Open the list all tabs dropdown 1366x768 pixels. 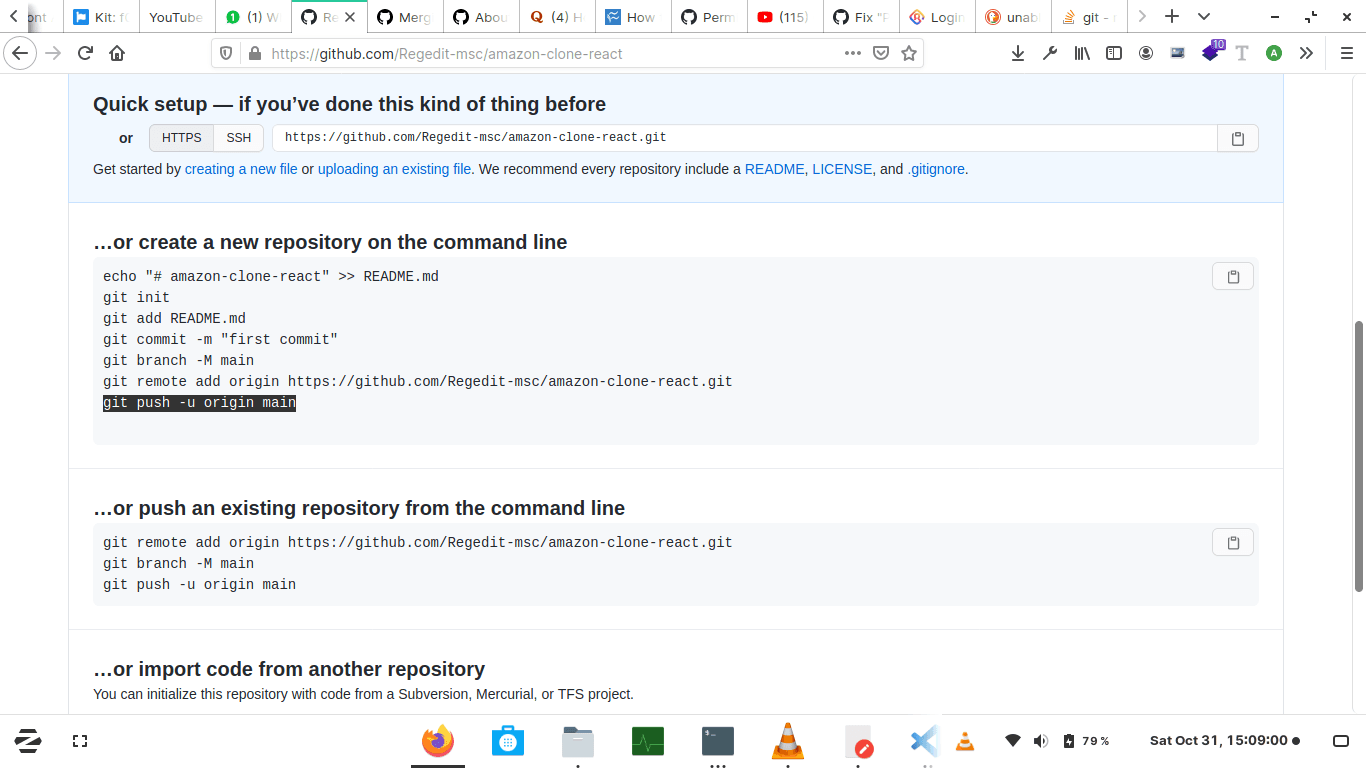(1204, 17)
